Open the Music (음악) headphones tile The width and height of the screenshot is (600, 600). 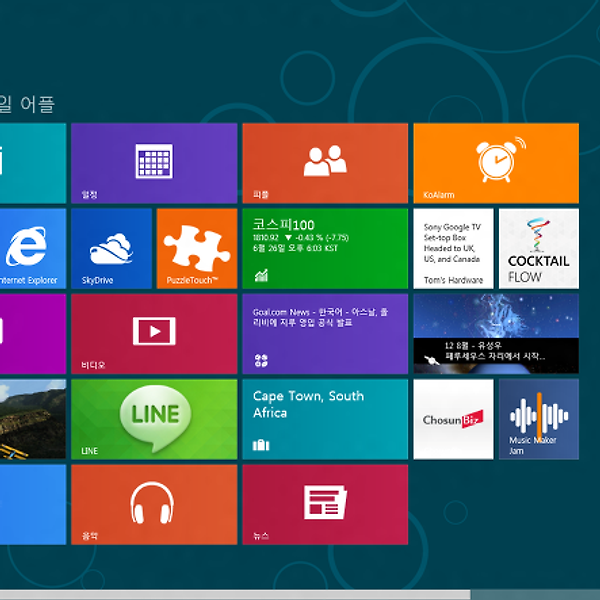point(154,504)
